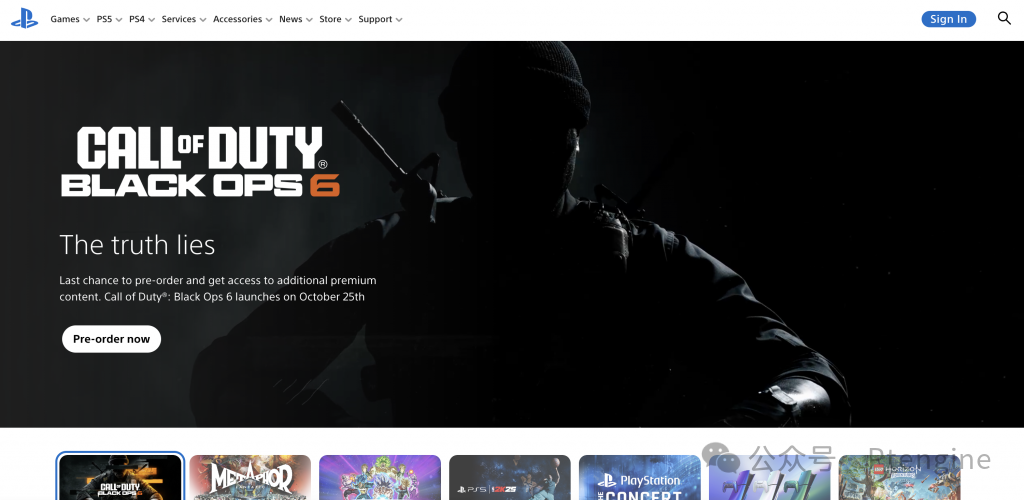Select the white PS5 consoles thumbnail
1024x500 pixels.
click(x=770, y=477)
